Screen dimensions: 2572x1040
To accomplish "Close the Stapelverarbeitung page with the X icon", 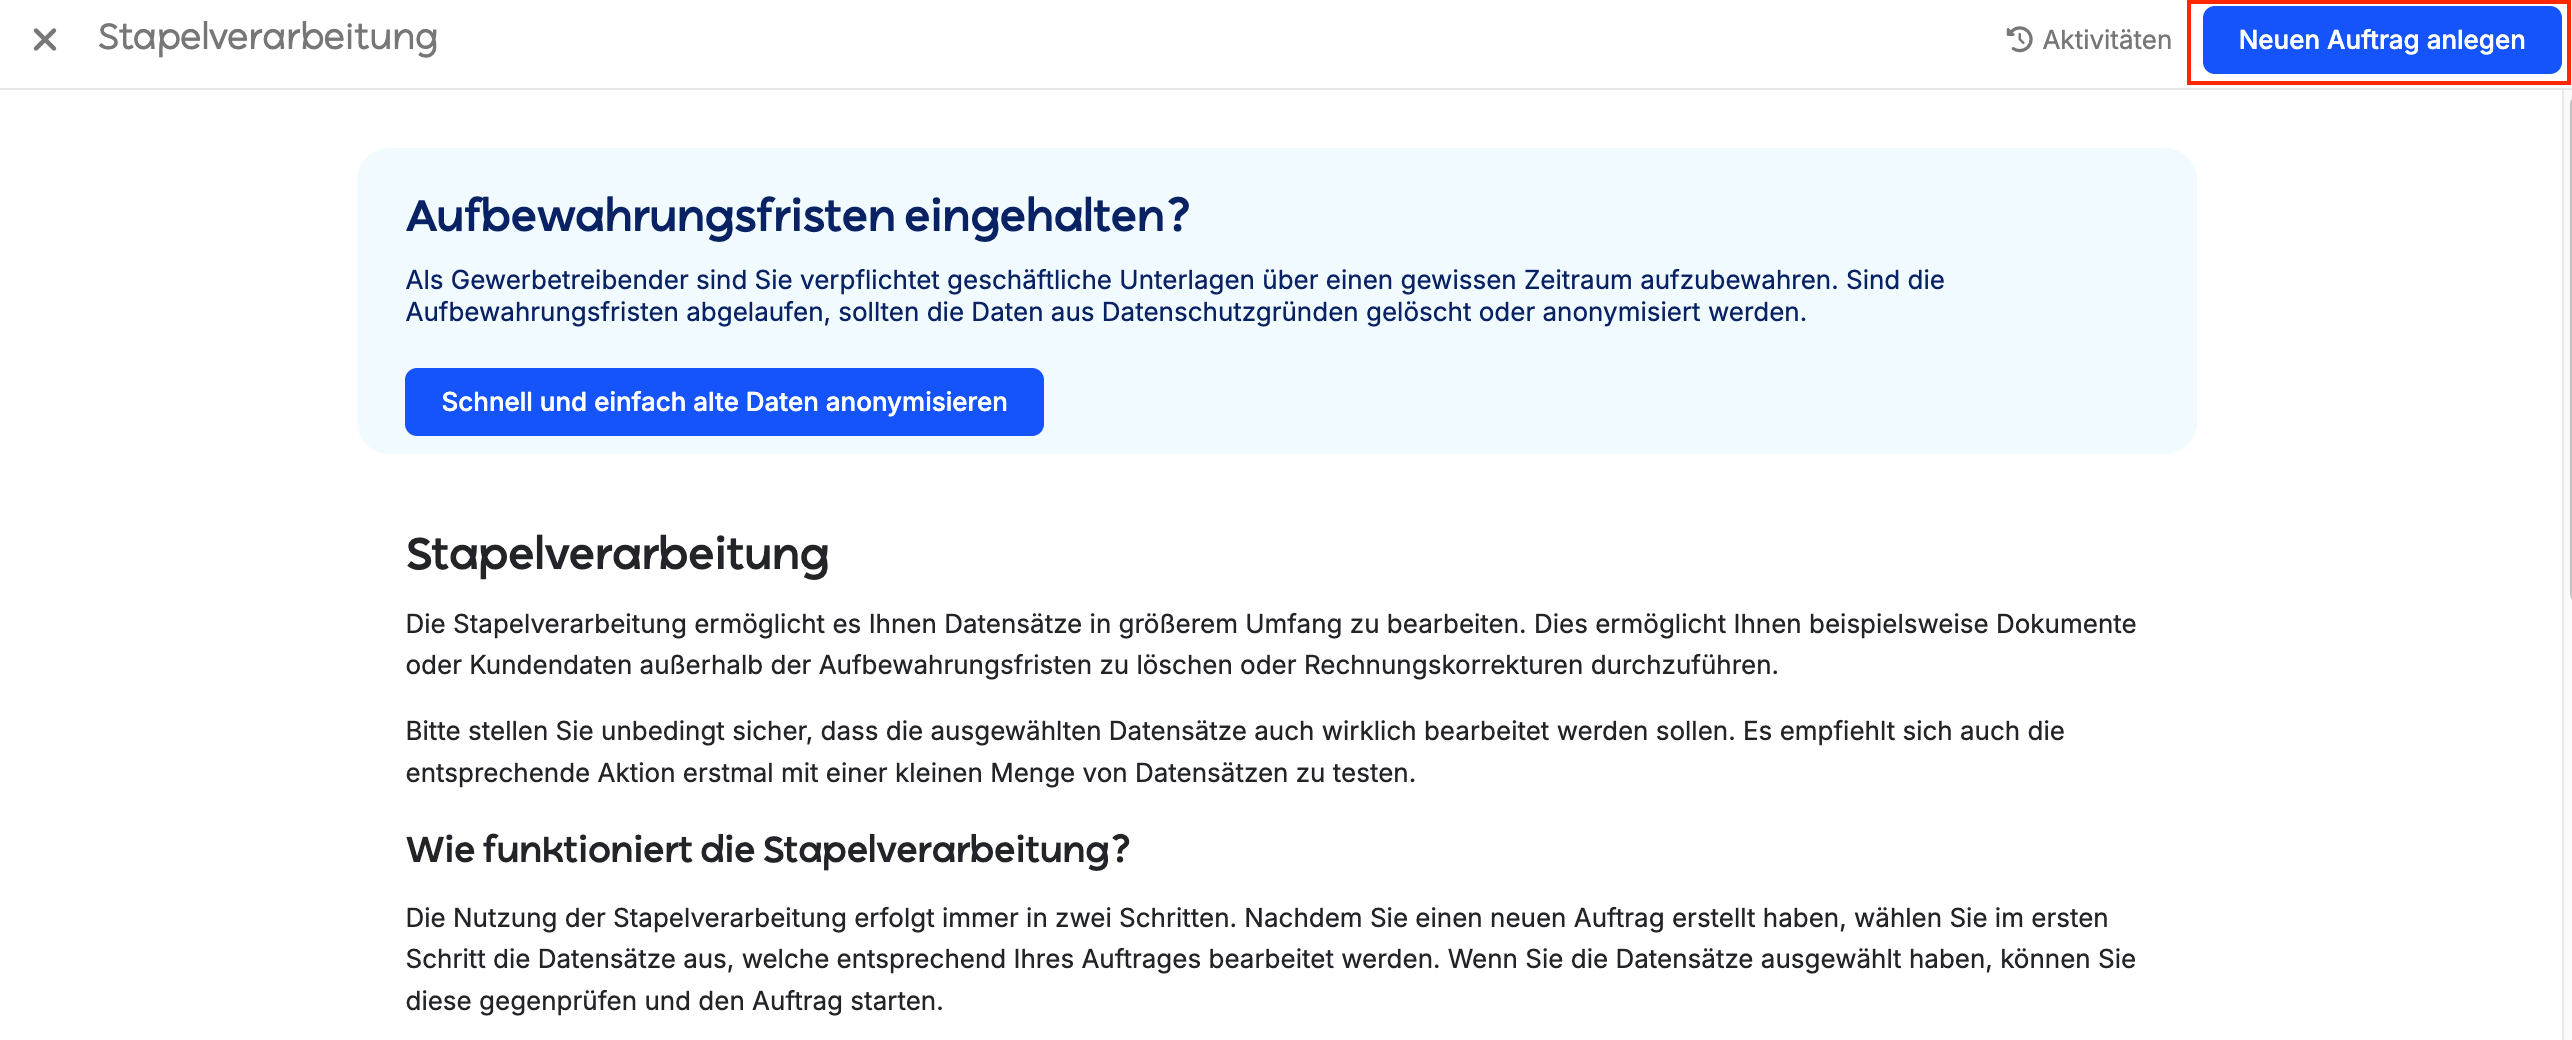I will (45, 40).
